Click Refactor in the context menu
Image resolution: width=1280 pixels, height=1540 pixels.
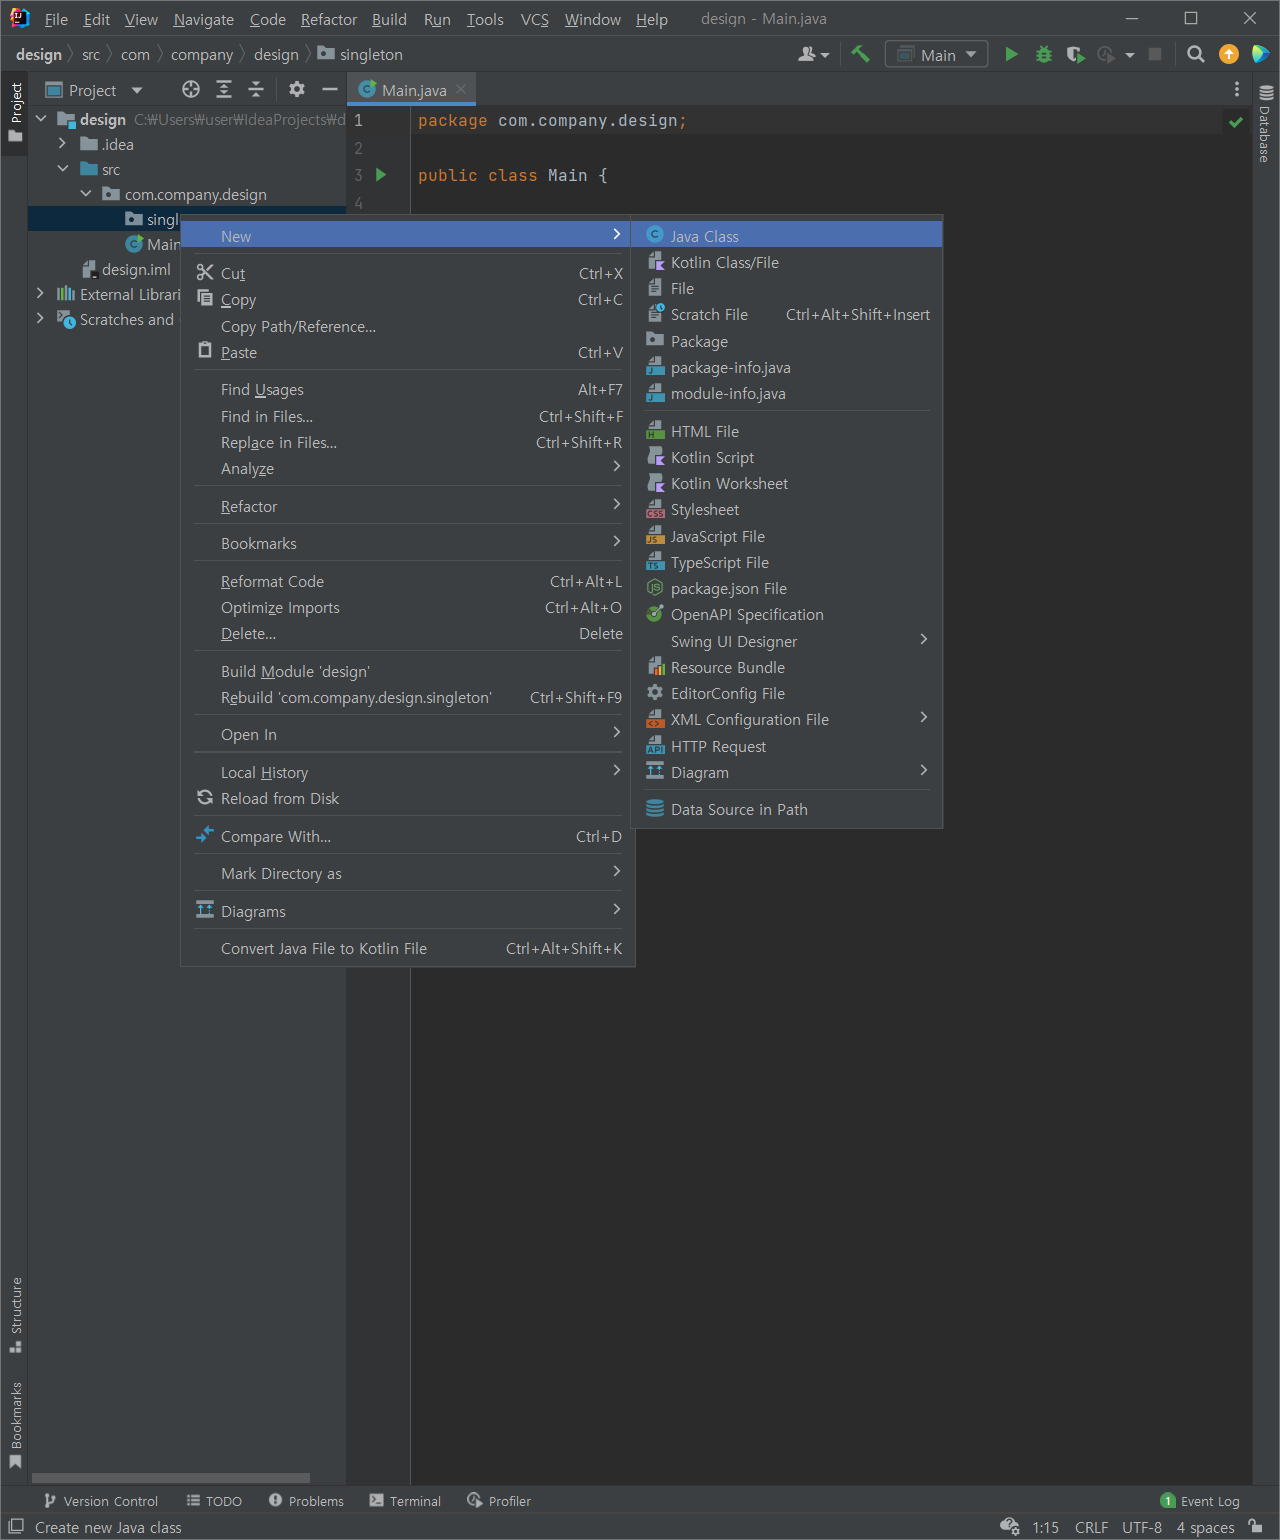point(408,506)
